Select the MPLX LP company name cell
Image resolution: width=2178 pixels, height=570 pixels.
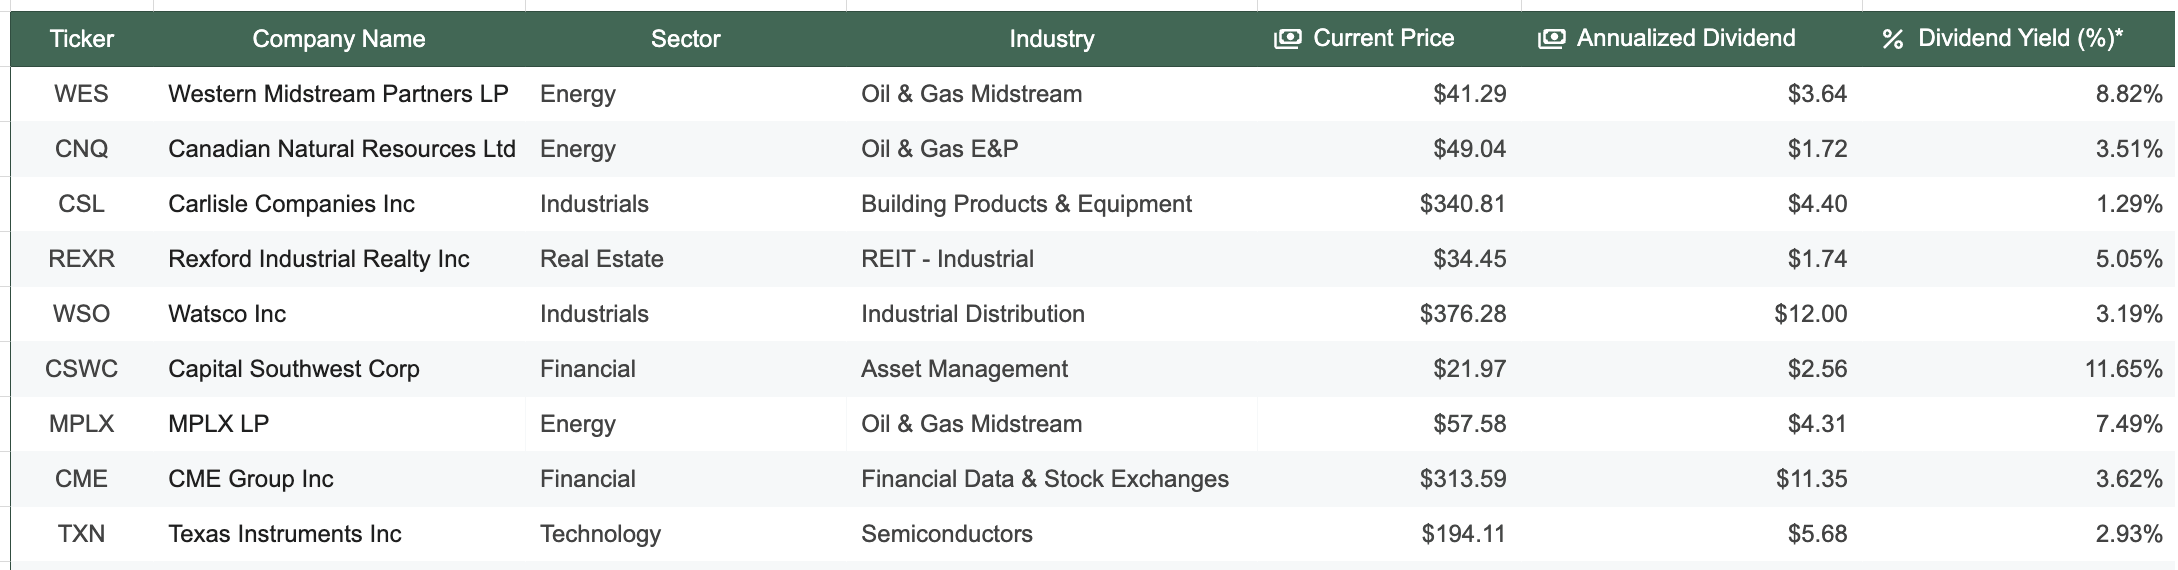(x=219, y=424)
